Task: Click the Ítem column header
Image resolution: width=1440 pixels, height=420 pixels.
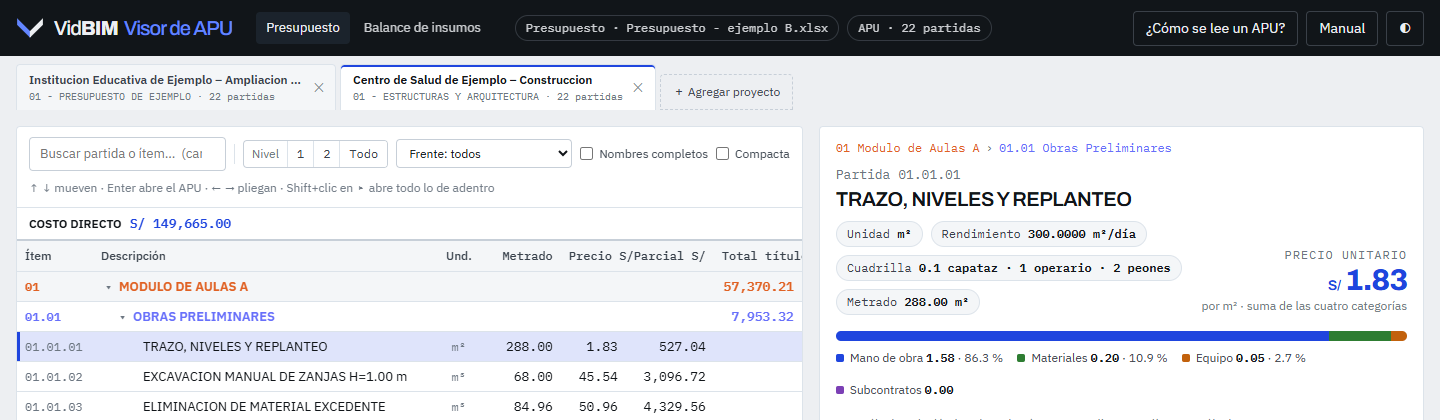Action: coord(38,256)
